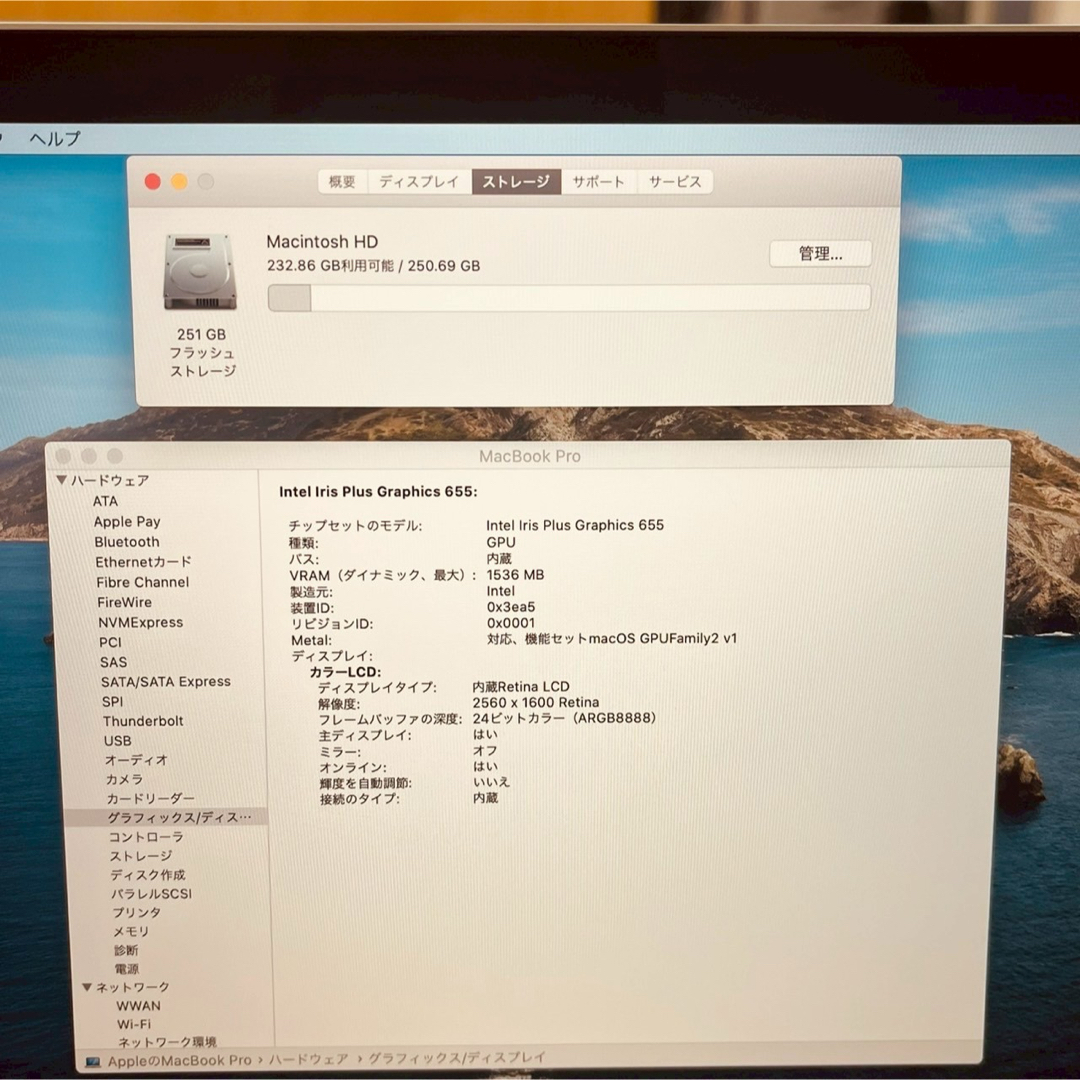Click the storage usage bar
Screen dimensions: 1080x1080
(x=569, y=298)
